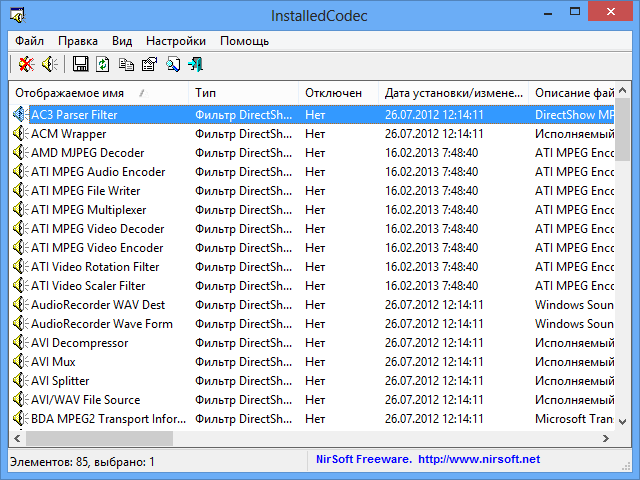
Task: Select the AVI Mux name text
Action: tap(53, 362)
